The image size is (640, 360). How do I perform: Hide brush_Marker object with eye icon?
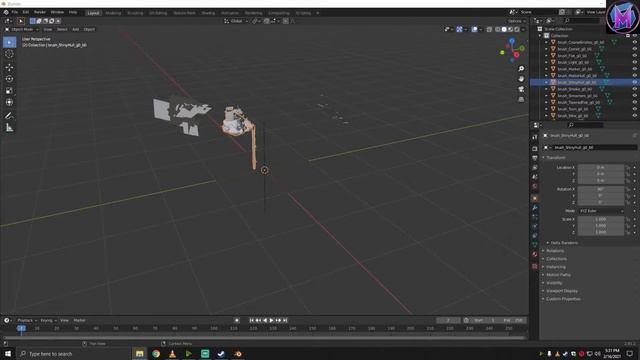(x=634, y=69)
